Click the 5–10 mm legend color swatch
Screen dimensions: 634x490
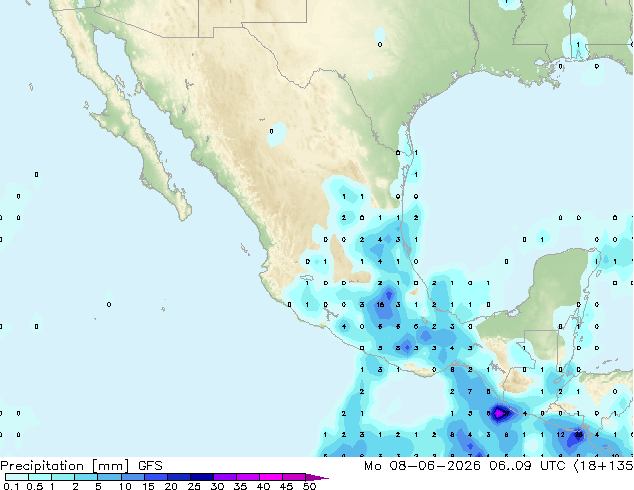coord(110,477)
